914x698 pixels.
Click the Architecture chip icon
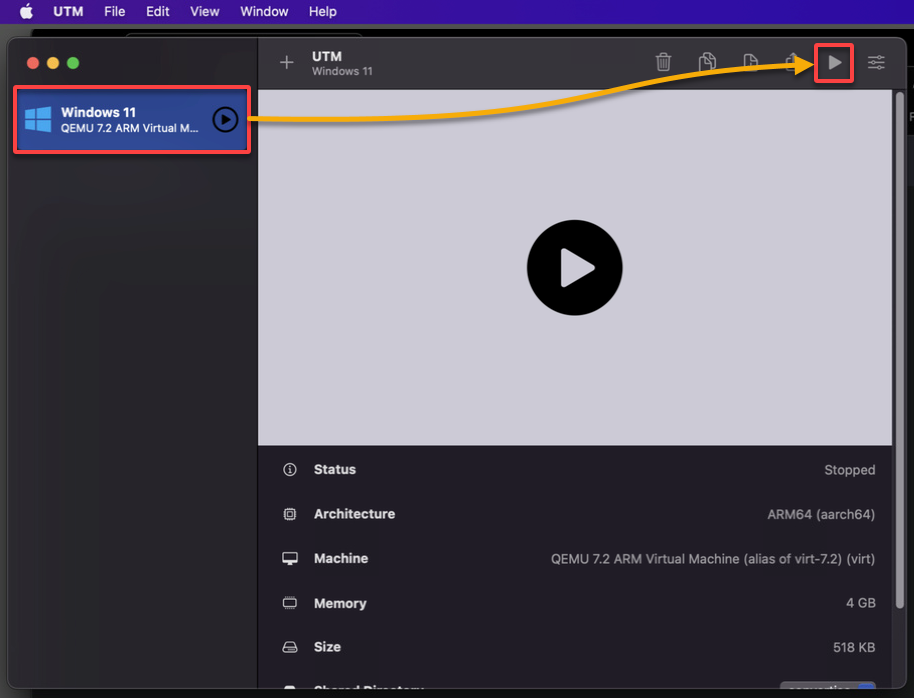290,514
